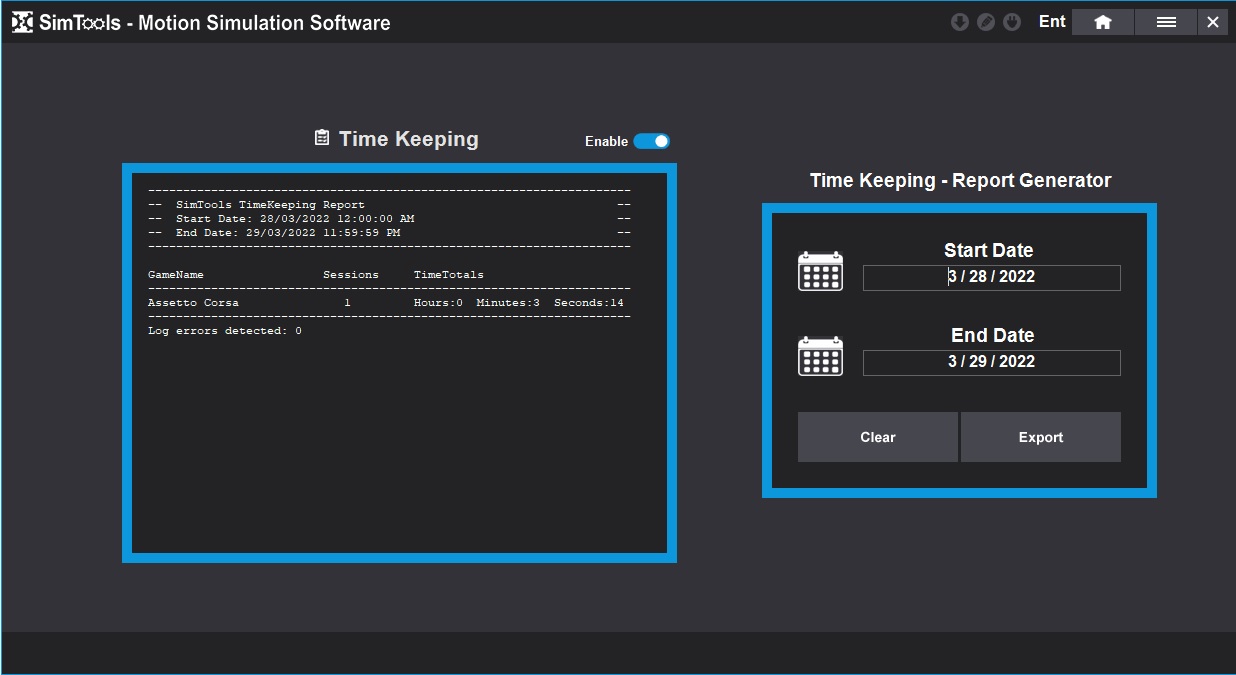This screenshot has width=1236, height=675.
Task: Click the report Start Date line text
Action: [295, 219]
